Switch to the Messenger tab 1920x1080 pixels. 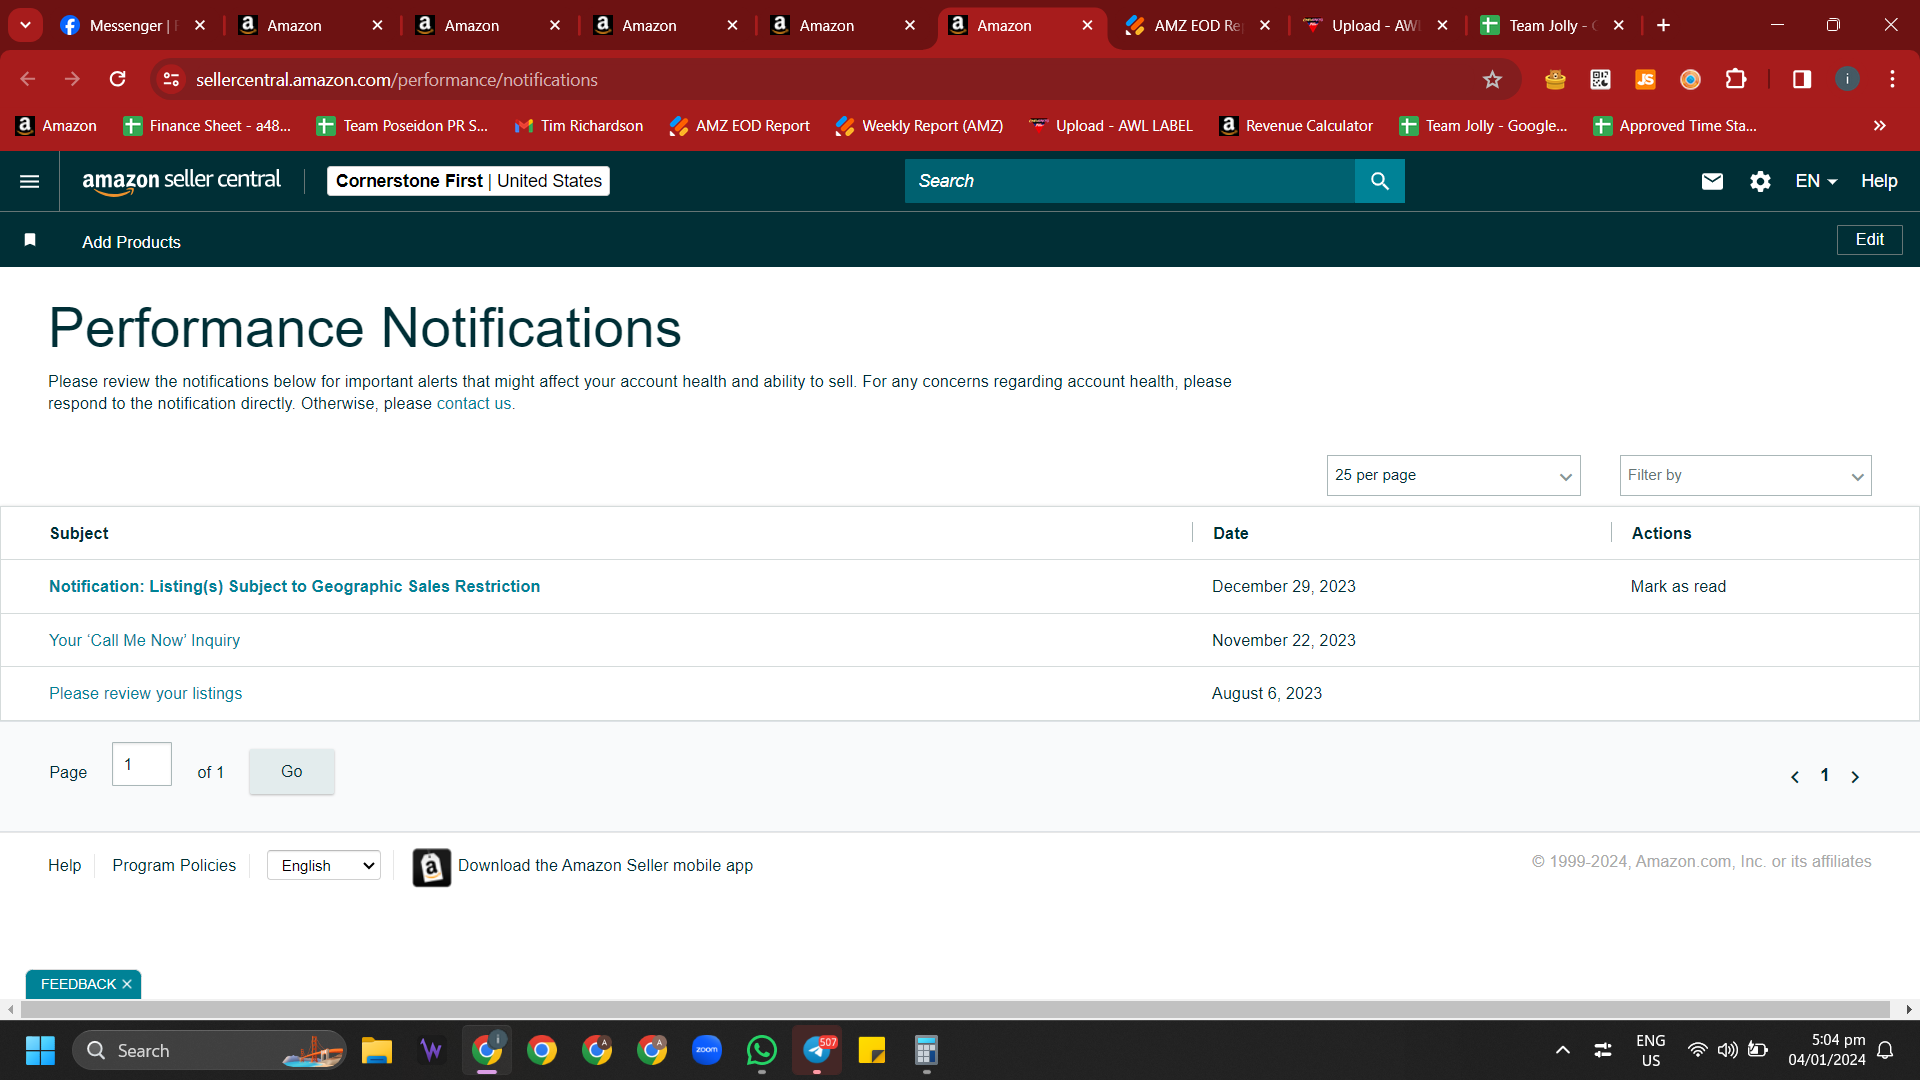tap(134, 26)
